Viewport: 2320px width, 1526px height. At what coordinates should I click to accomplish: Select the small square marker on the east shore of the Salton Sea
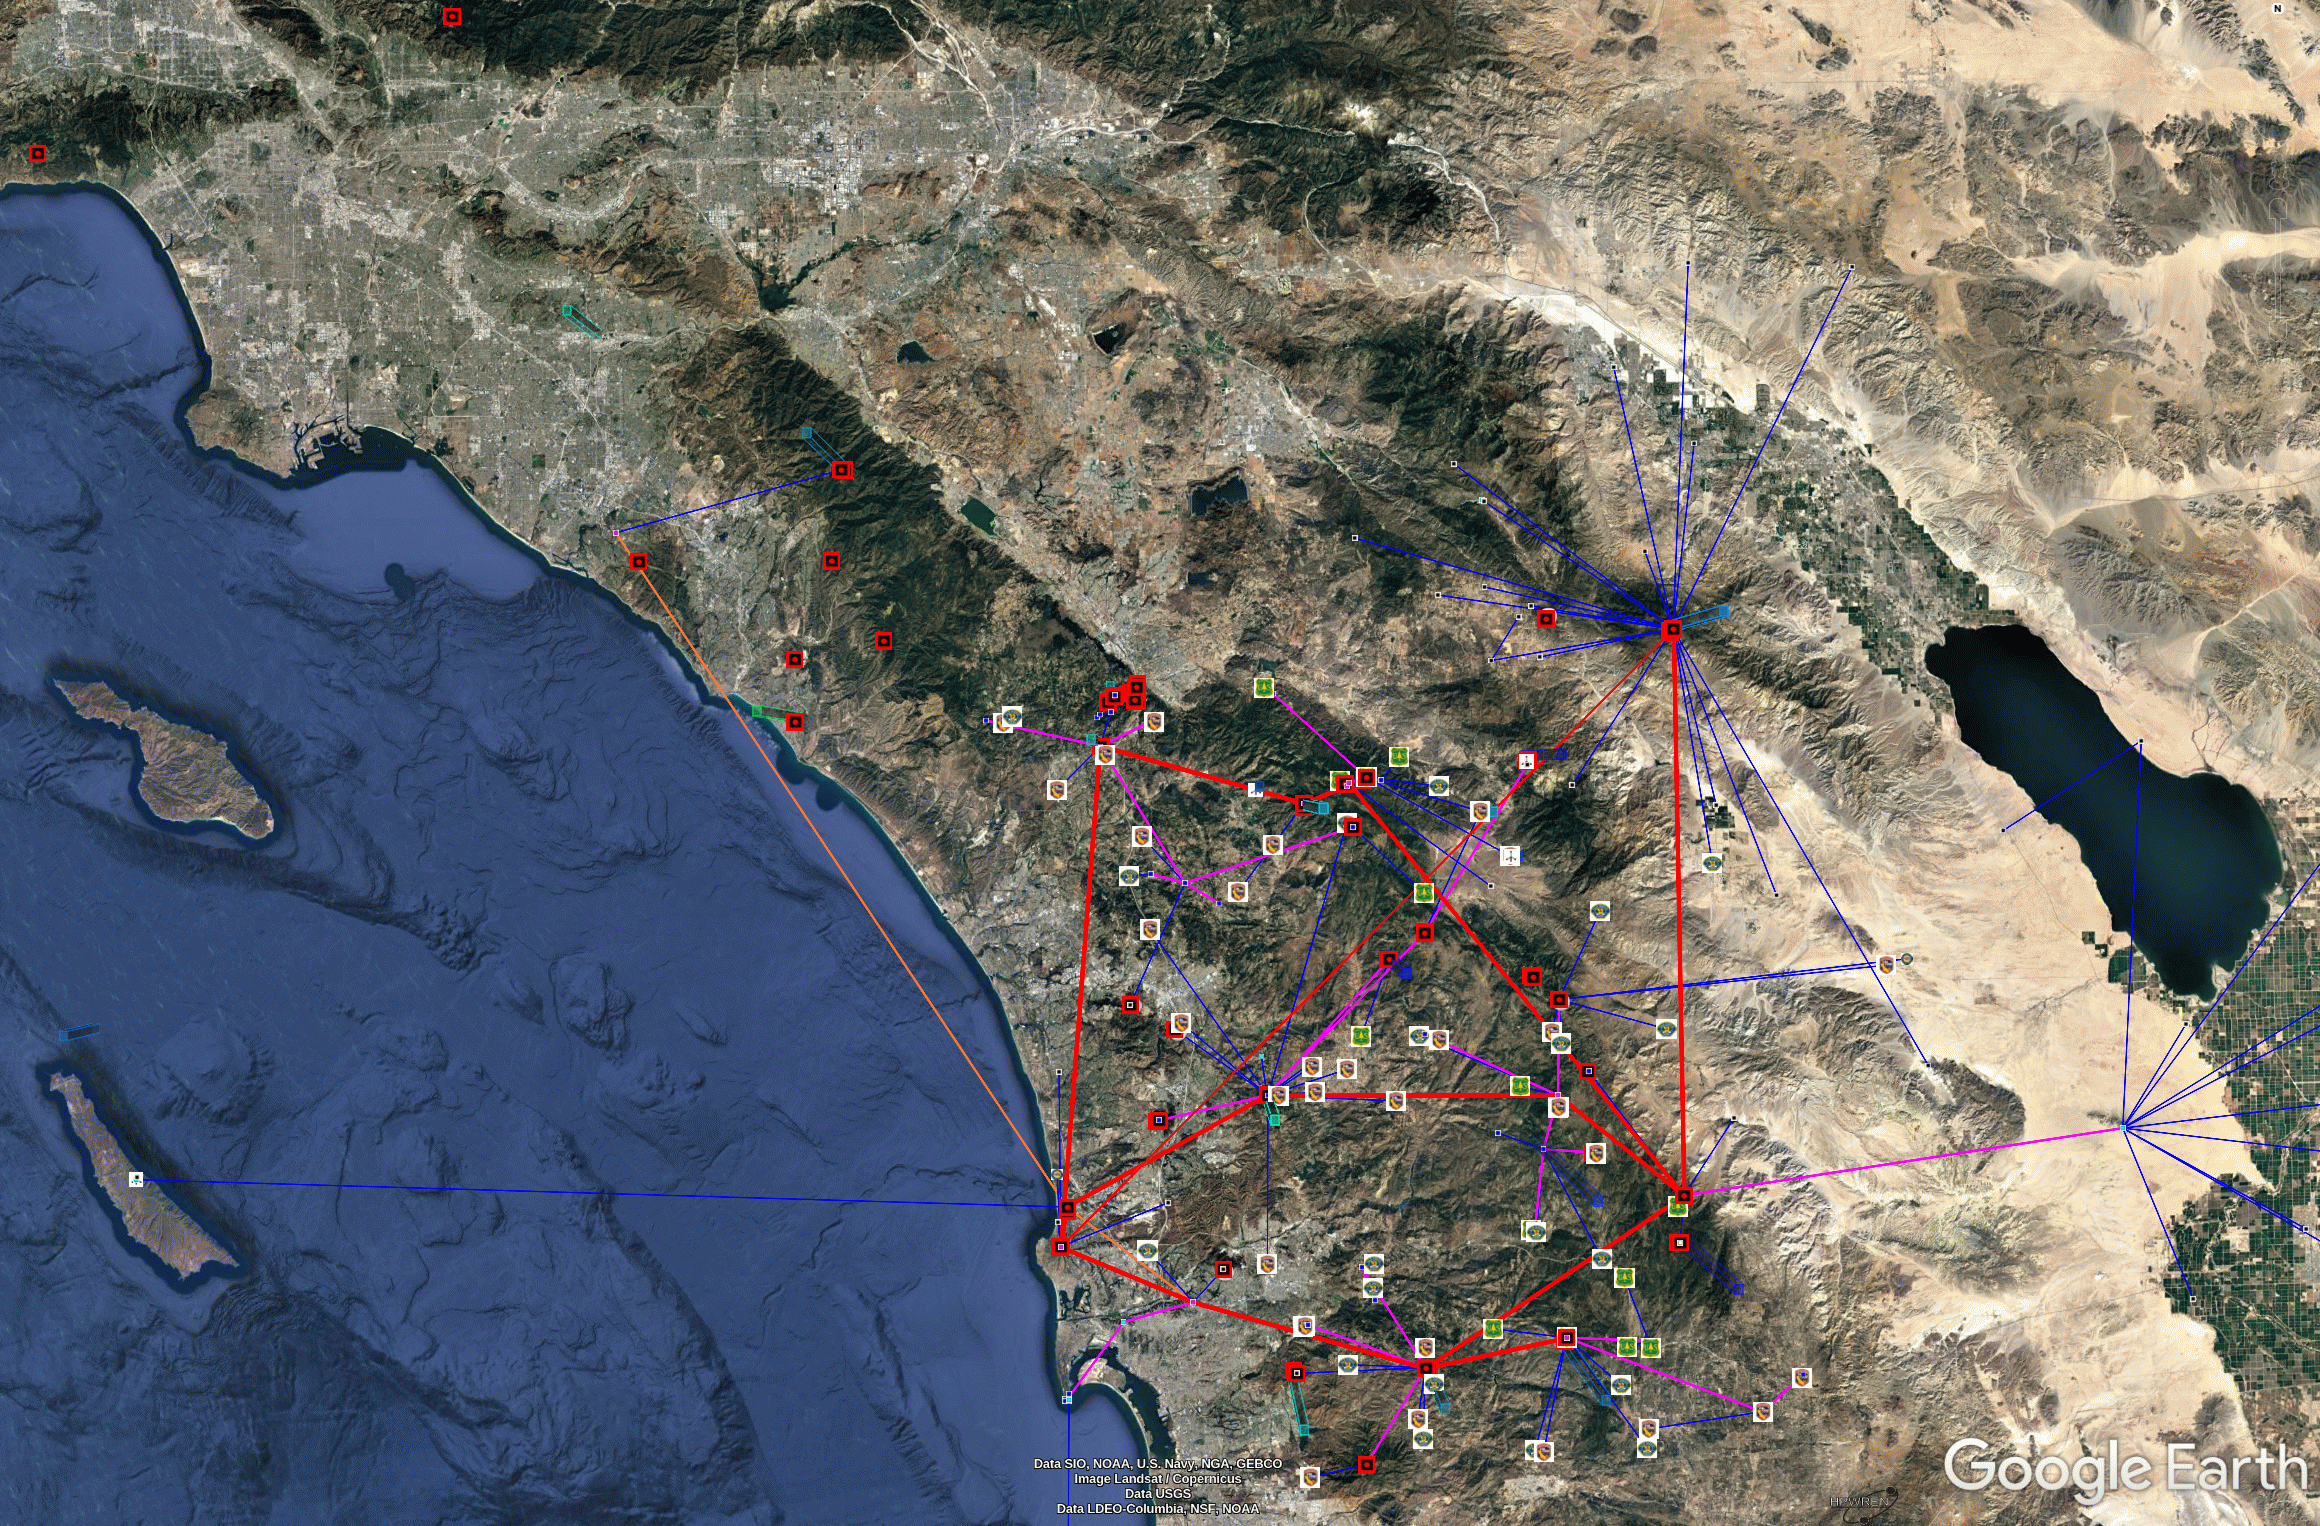[x=2141, y=742]
